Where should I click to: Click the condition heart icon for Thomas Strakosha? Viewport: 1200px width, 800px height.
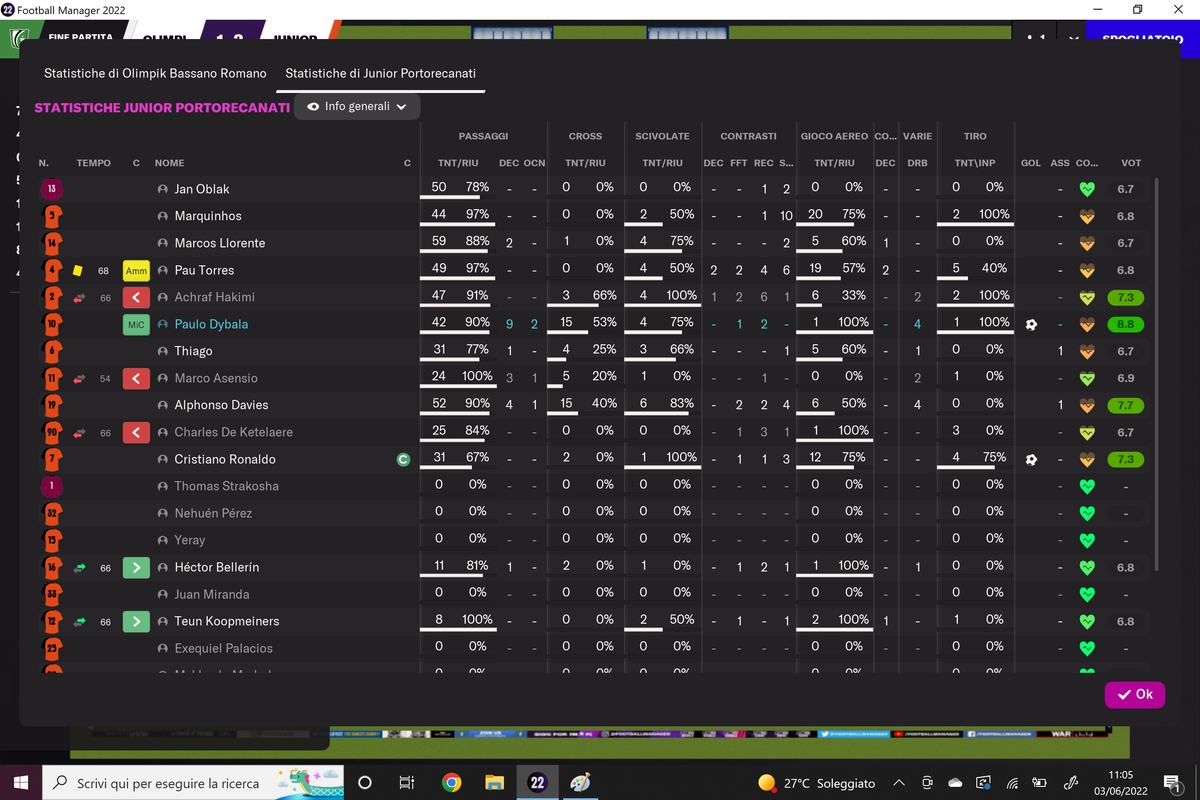[x=1088, y=486]
